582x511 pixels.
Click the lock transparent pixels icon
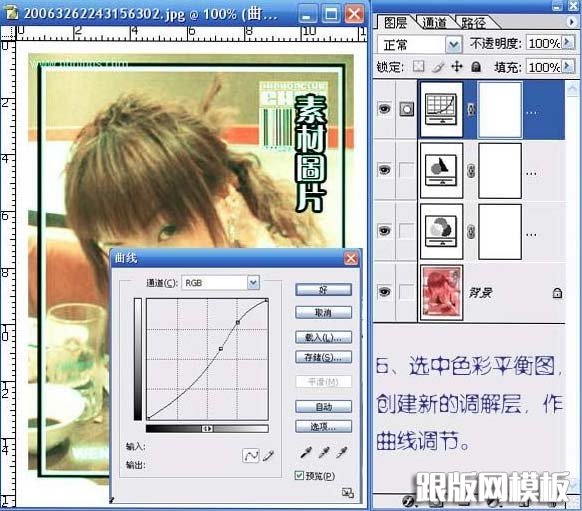pyautogui.click(x=419, y=66)
